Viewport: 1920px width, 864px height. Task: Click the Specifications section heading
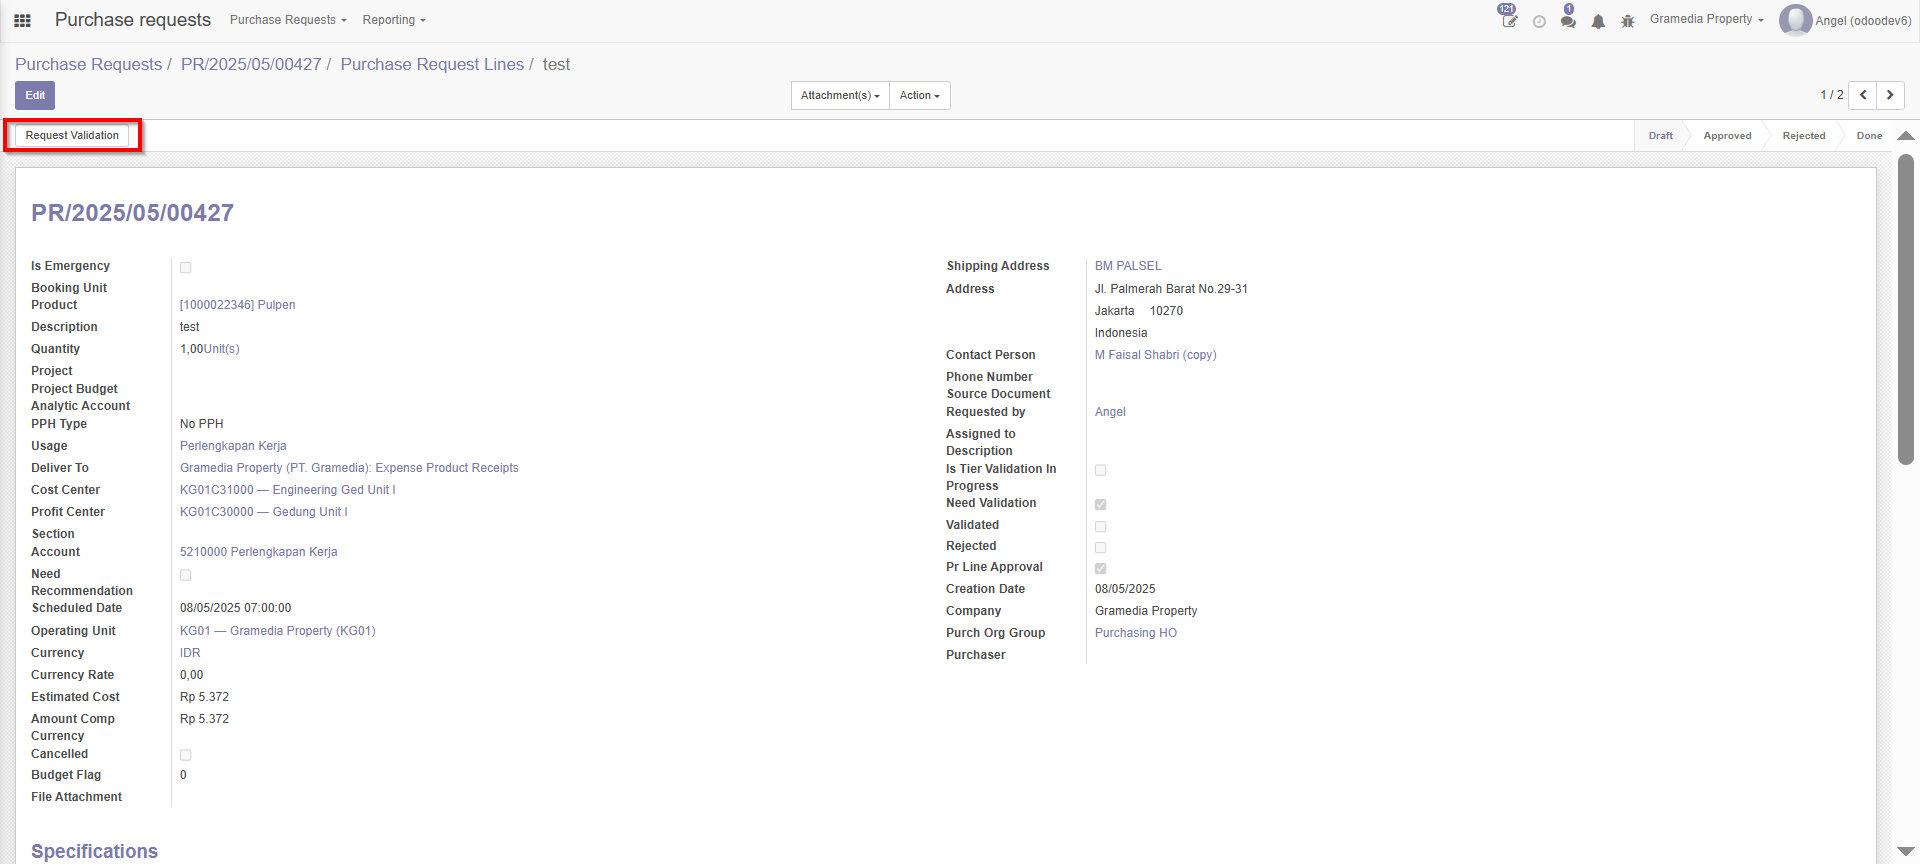point(94,851)
